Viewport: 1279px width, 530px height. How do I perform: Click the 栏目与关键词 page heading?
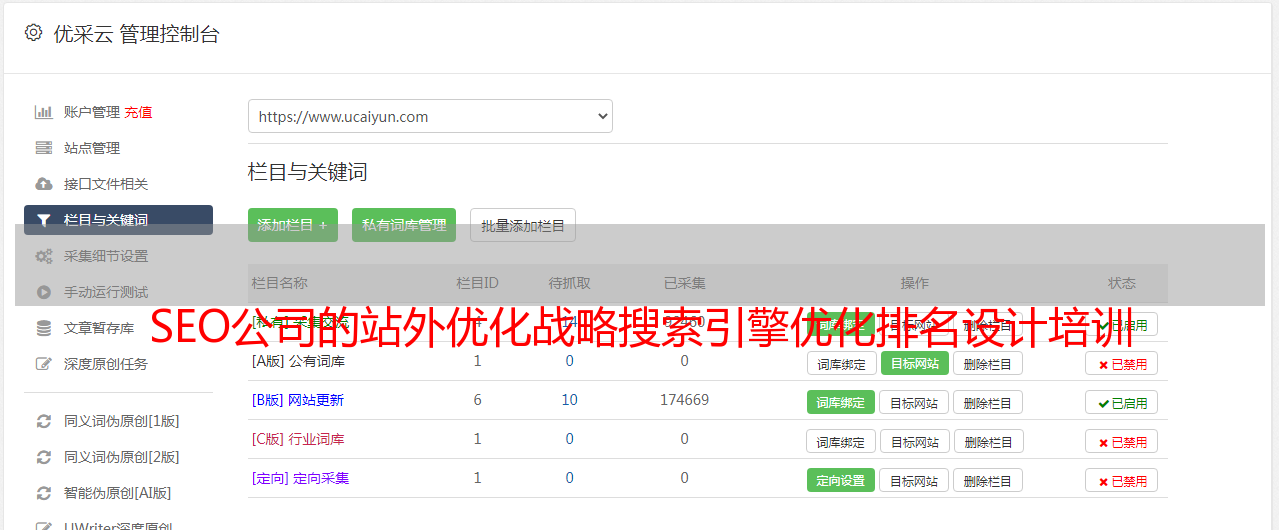pyautogui.click(x=308, y=172)
